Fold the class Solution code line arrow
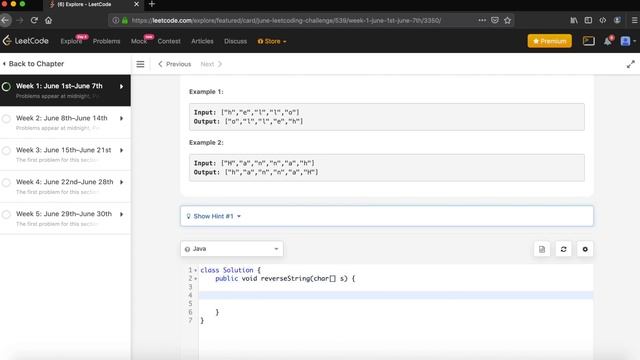Screen dimensions: 640x360 tap(196, 270)
